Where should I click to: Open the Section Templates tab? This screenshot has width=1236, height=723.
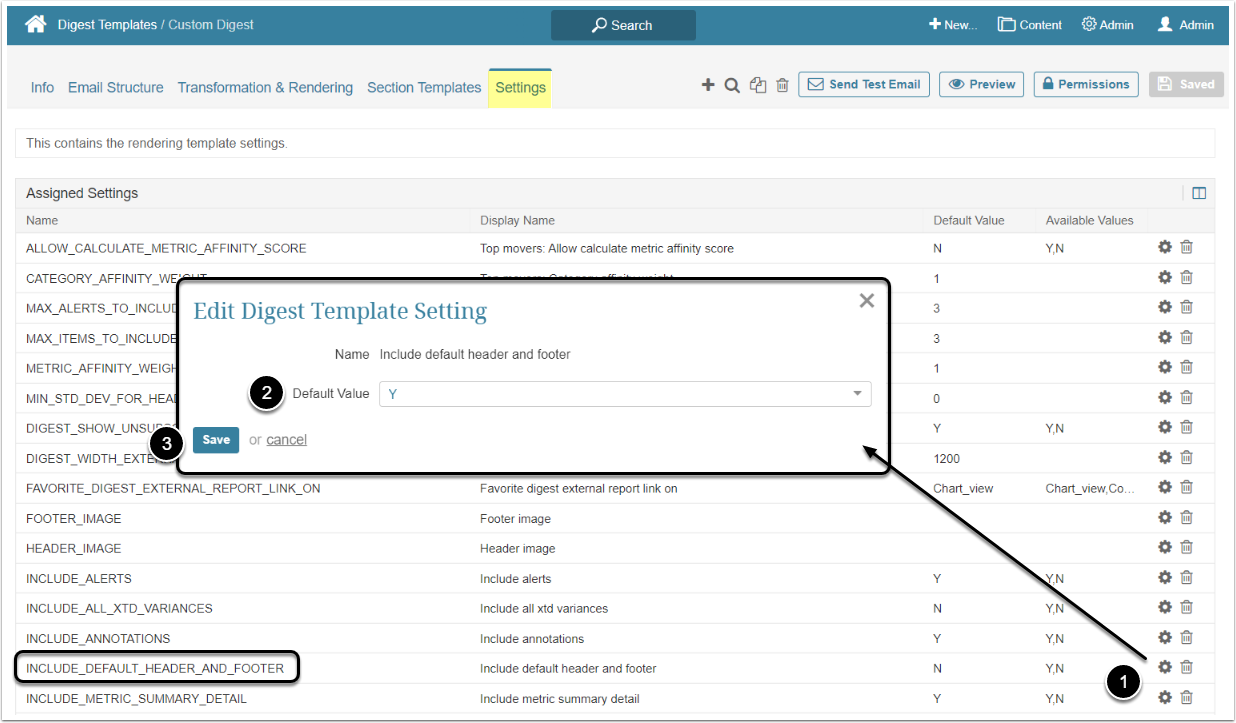(424, 88)
